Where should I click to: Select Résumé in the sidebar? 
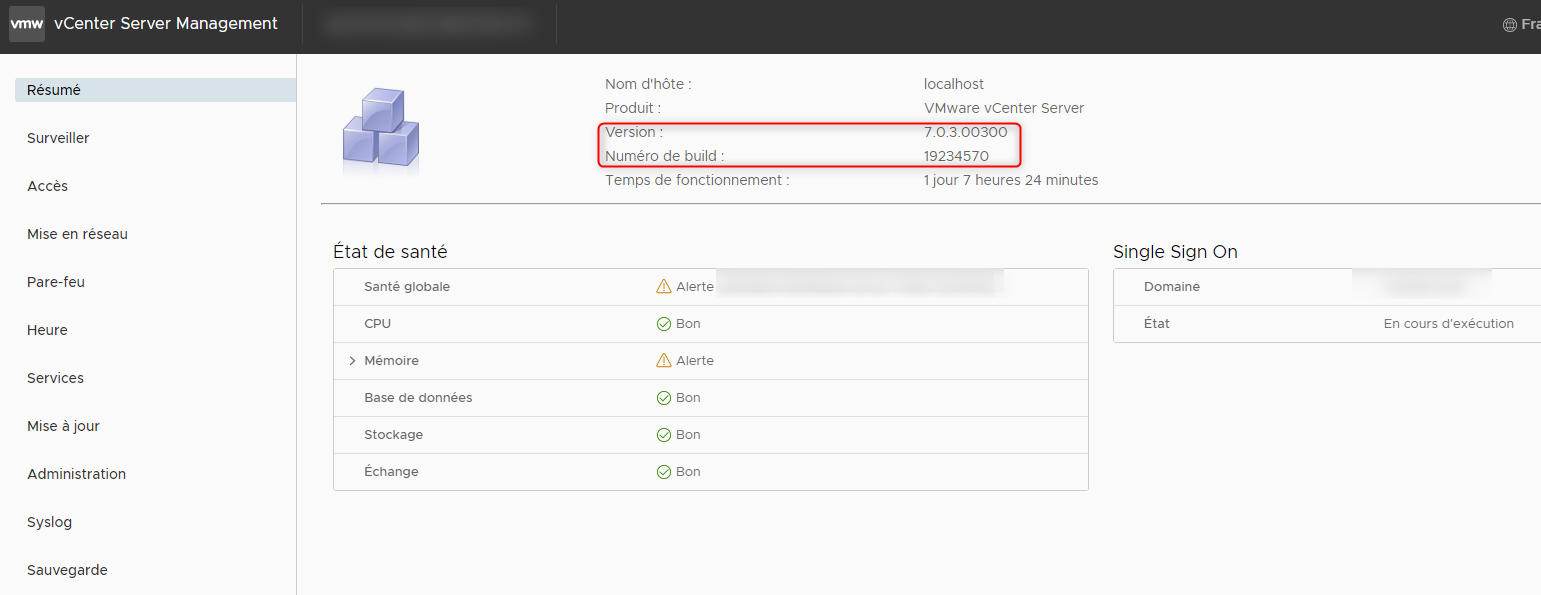point(155,90)
